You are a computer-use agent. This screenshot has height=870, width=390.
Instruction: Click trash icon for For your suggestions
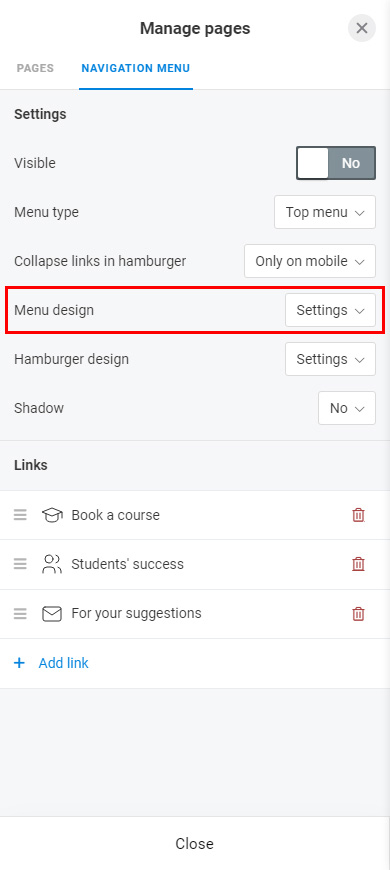pos(358,614)
